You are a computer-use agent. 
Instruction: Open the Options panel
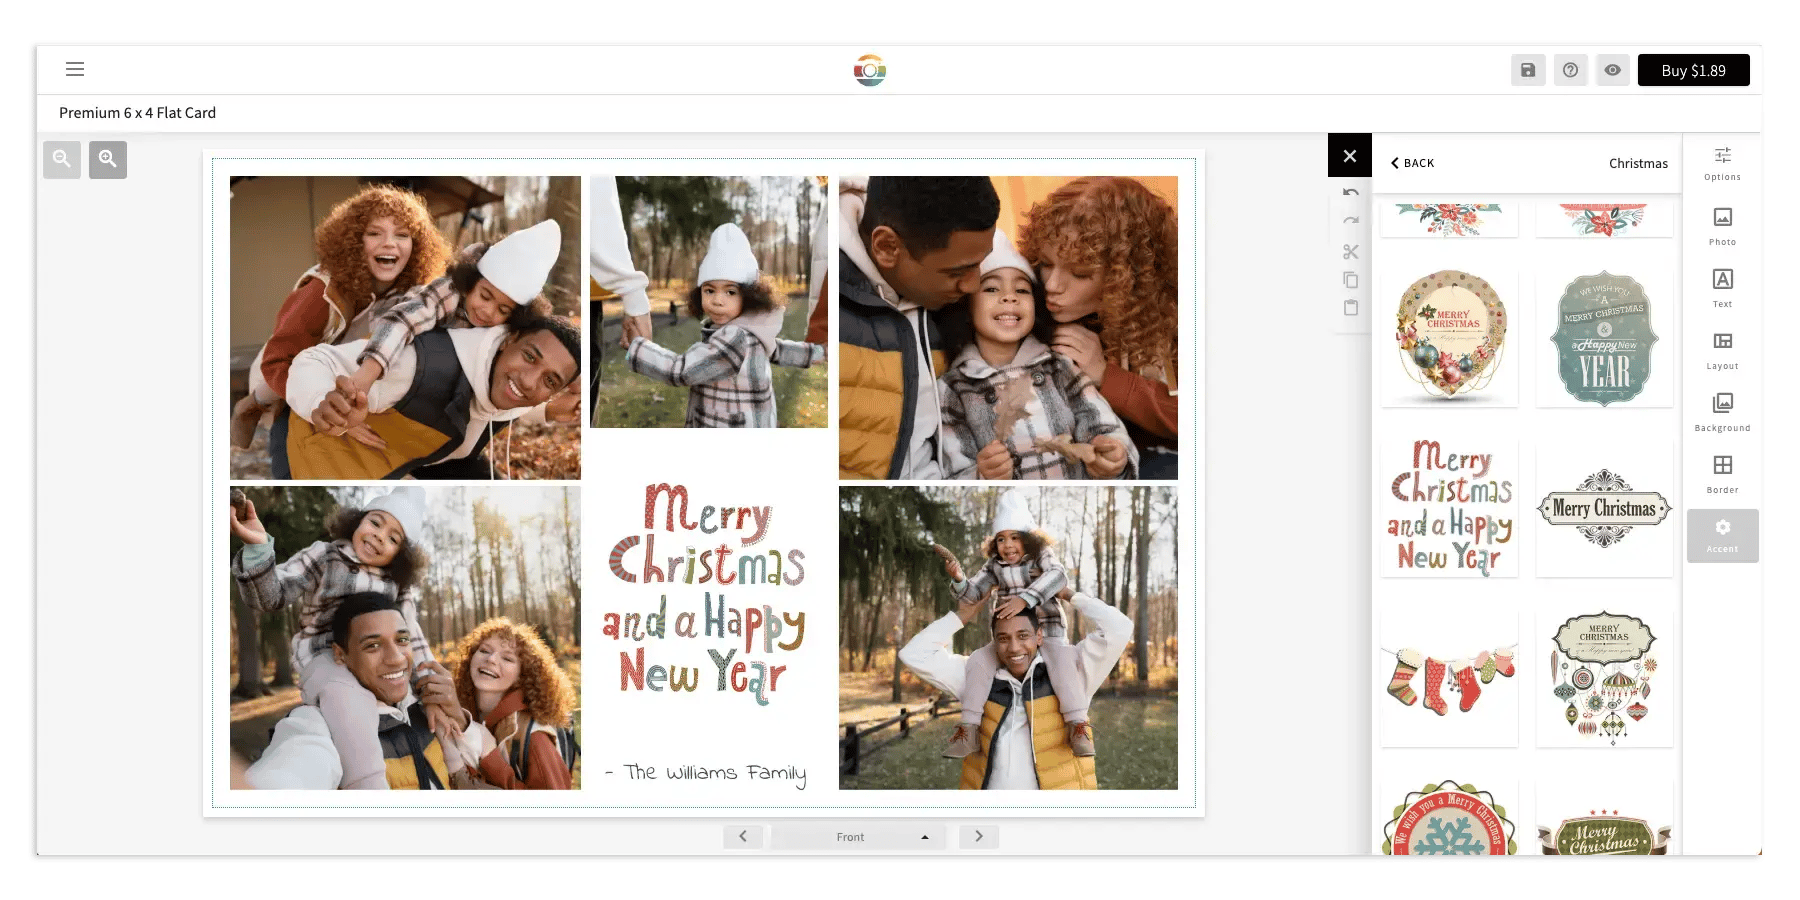(x=1722, y=162)
